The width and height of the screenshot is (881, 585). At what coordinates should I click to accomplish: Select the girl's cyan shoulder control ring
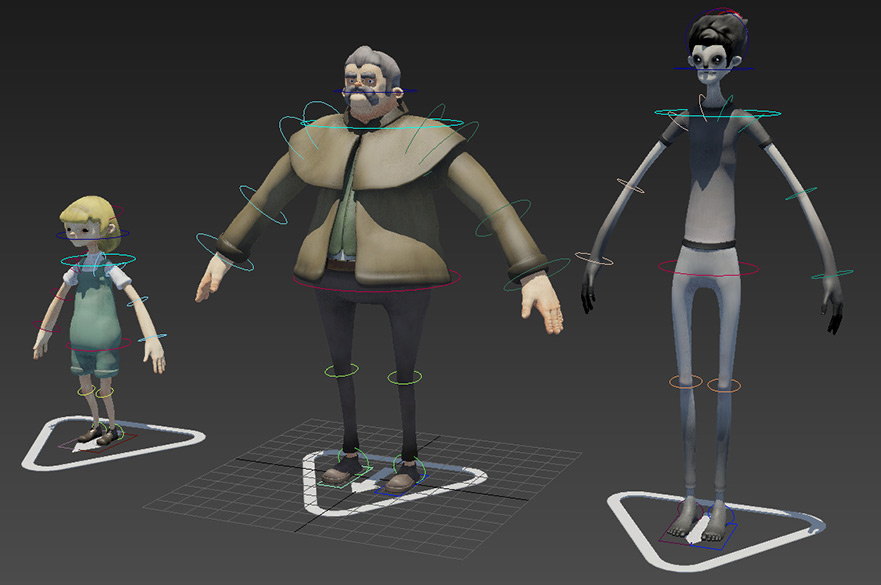[98, 260]
